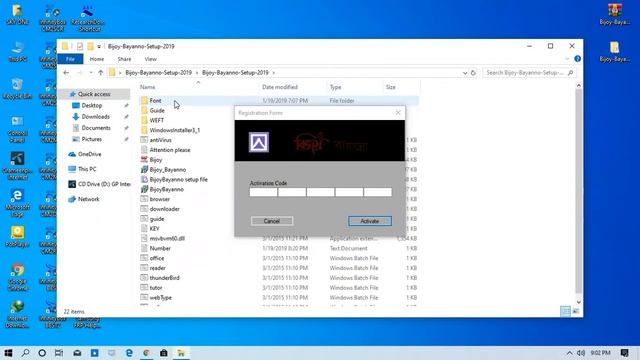
Task: Select the WEFT folder
Action: coord(157,120)
